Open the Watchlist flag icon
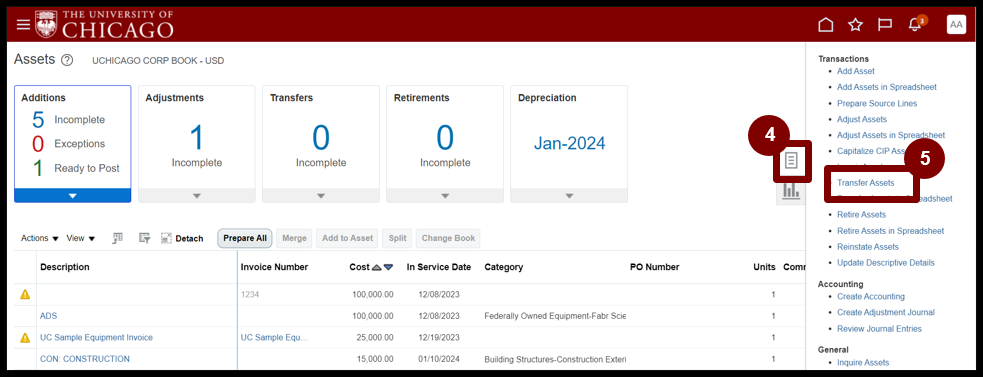Screen dimensions: 983x377 point(885,24)
